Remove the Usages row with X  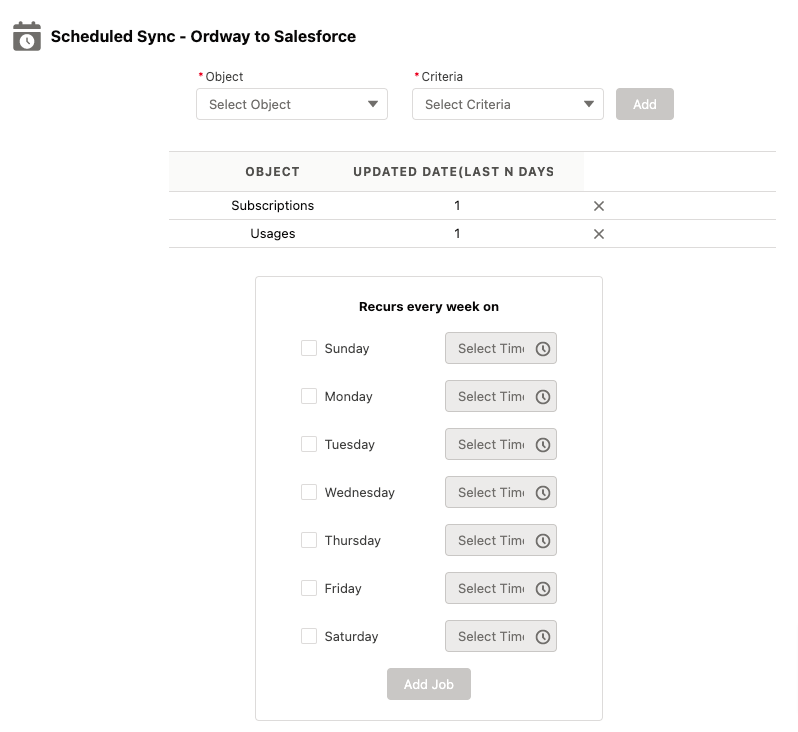pyautogui.click(x=598, y=234)
